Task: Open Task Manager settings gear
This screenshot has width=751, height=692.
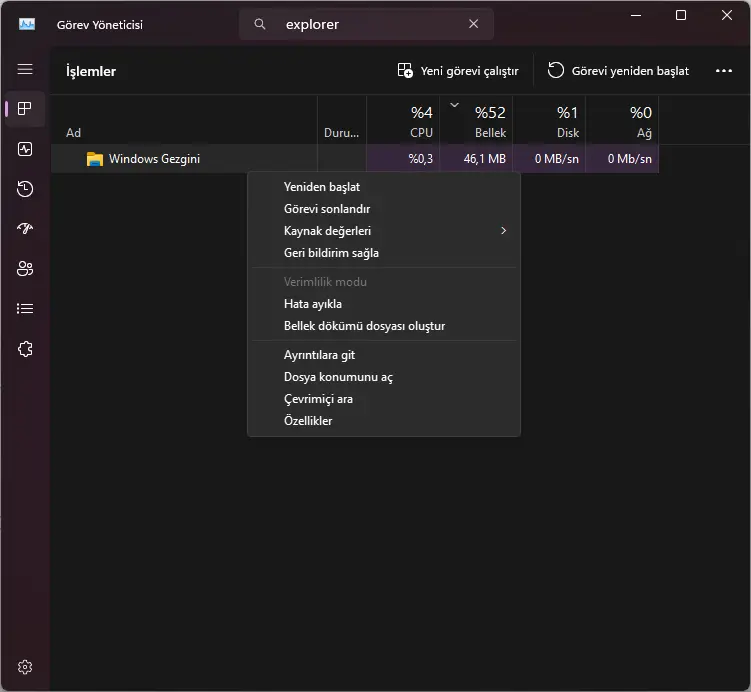Action: (x=25, y=667)
